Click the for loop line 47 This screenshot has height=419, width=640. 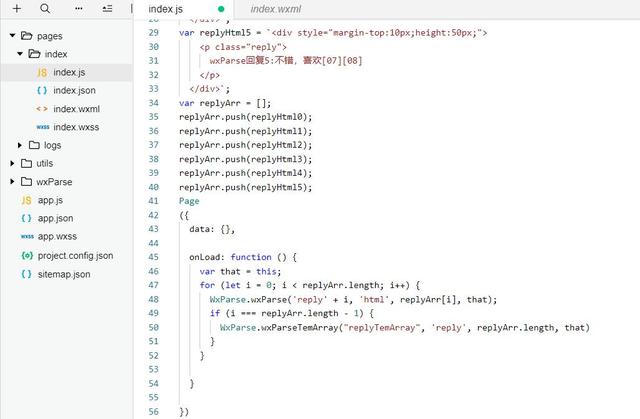(310, 285)
